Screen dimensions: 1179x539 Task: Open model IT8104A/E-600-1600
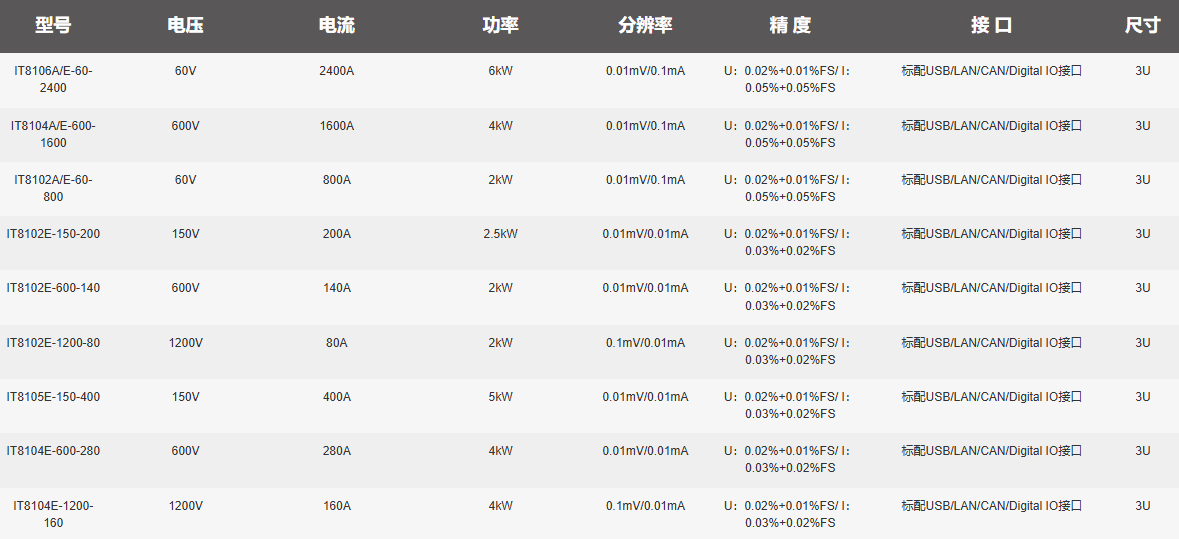[53, 134]
